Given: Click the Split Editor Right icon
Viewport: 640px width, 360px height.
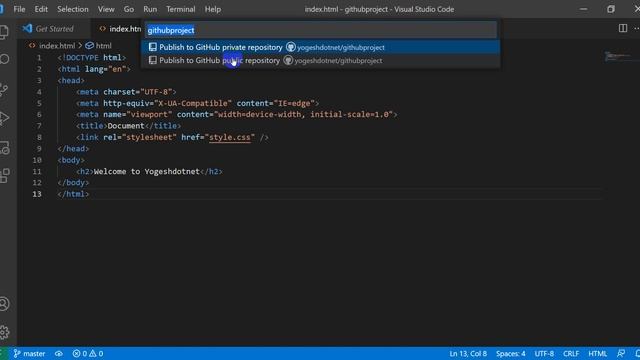Looking at the screenshot, I should pos(623,28).
